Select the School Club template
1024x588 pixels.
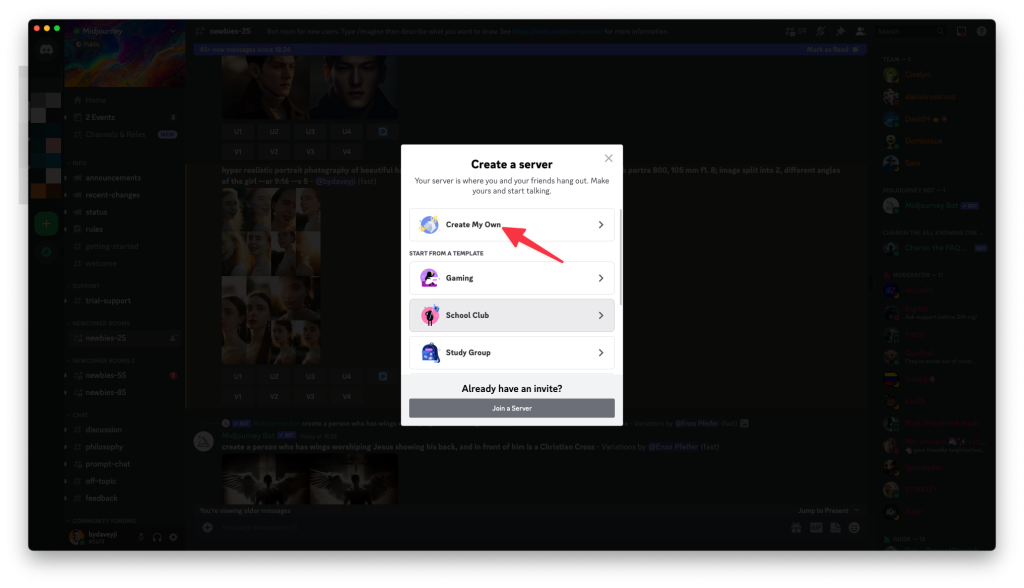pyautogui.click(x=511, y=316)
